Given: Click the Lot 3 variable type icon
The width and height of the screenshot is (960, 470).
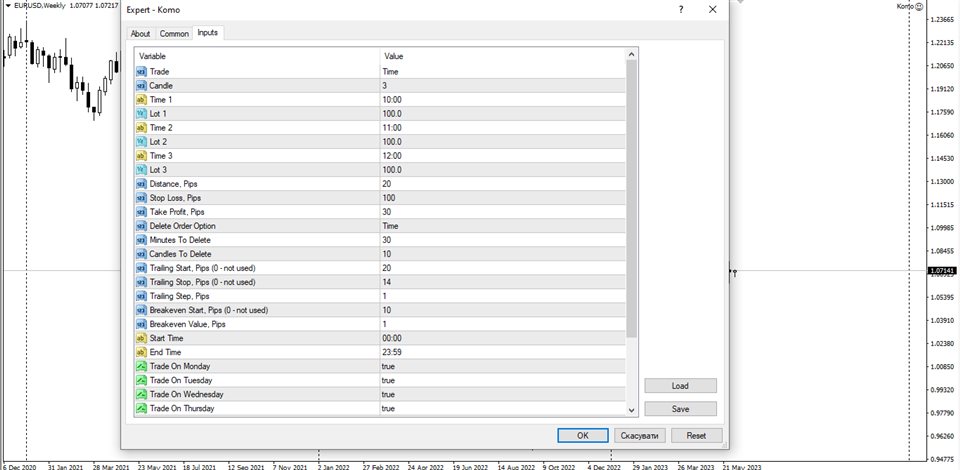Looking at the screenshot, I should (141, 170).
